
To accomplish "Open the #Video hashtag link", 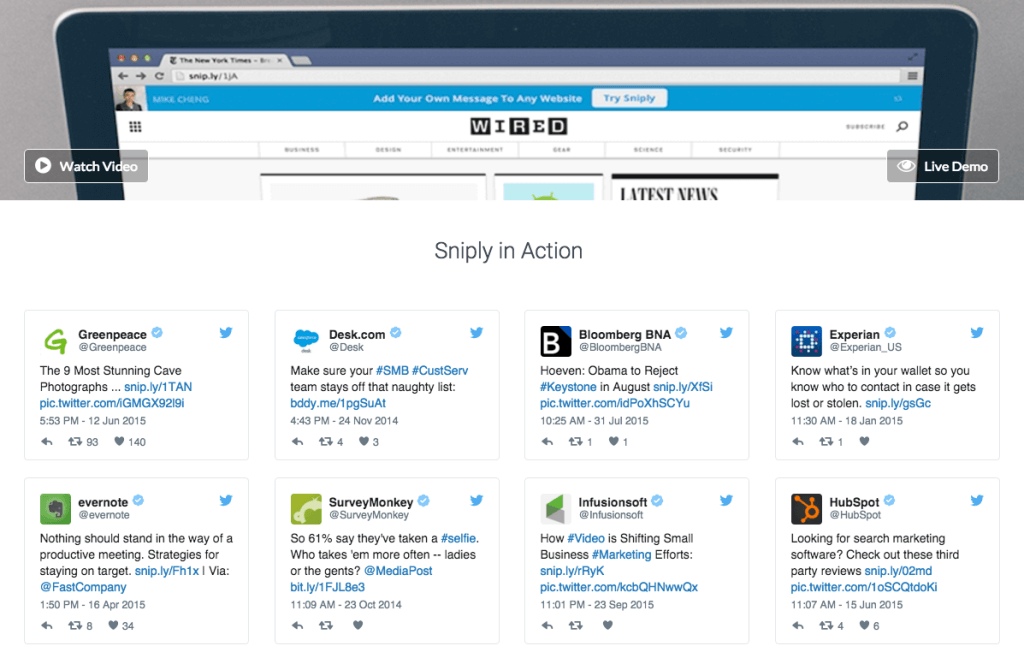I will [x=586, y=539].
